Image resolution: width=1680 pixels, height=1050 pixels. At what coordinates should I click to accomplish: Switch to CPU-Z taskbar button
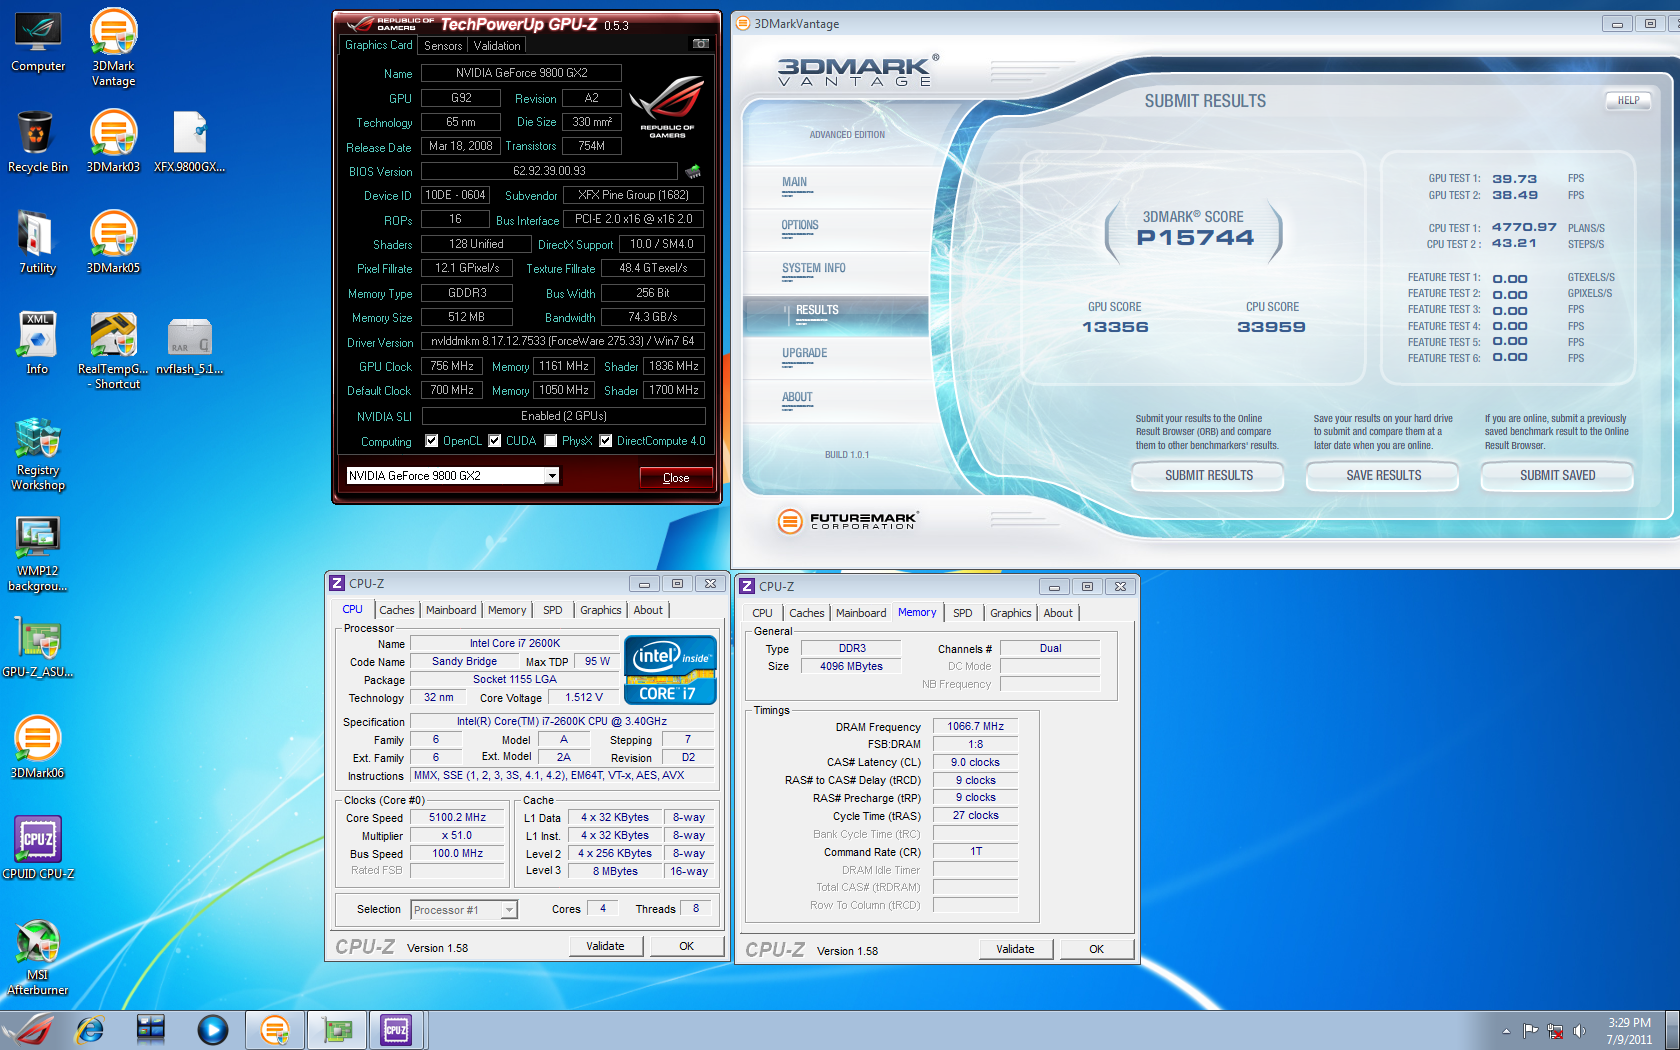click(397, 1030)
